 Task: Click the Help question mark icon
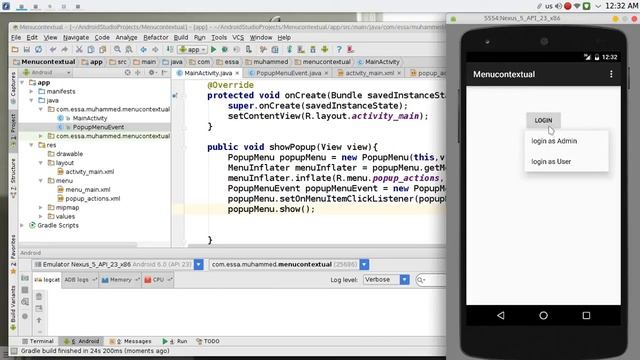(339, 50)
